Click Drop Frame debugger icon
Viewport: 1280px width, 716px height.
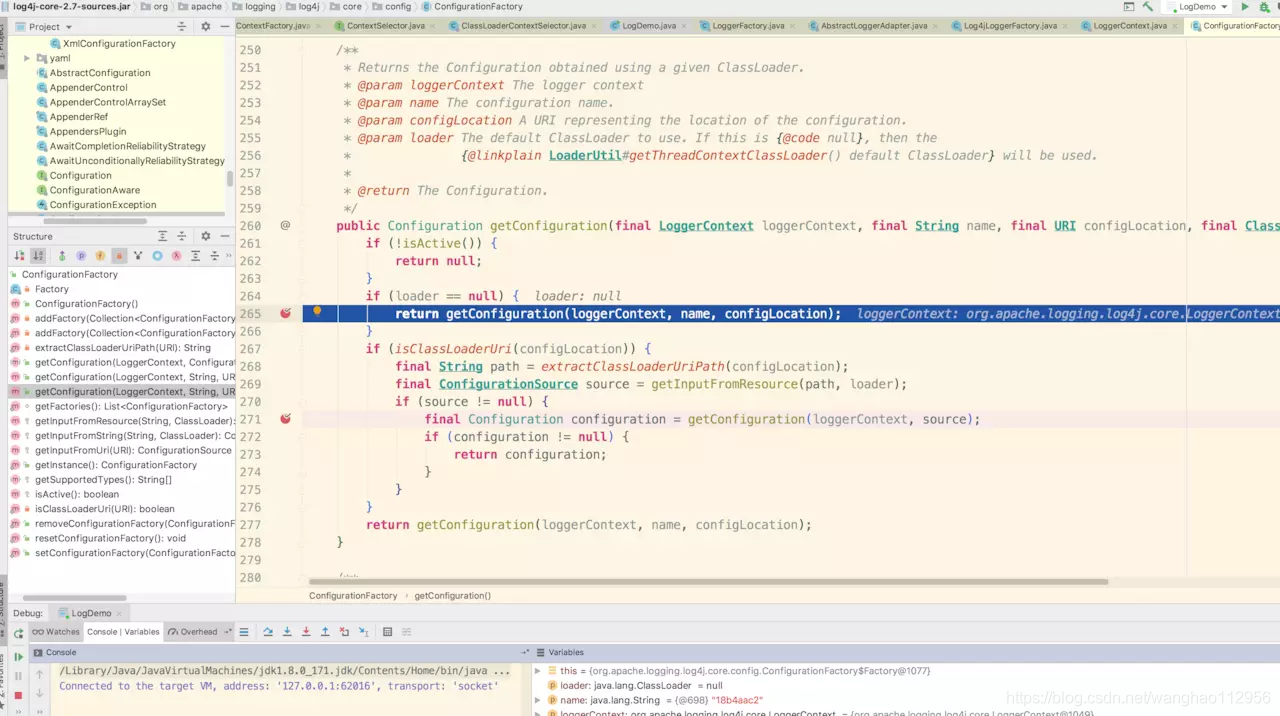coord(344,632)
